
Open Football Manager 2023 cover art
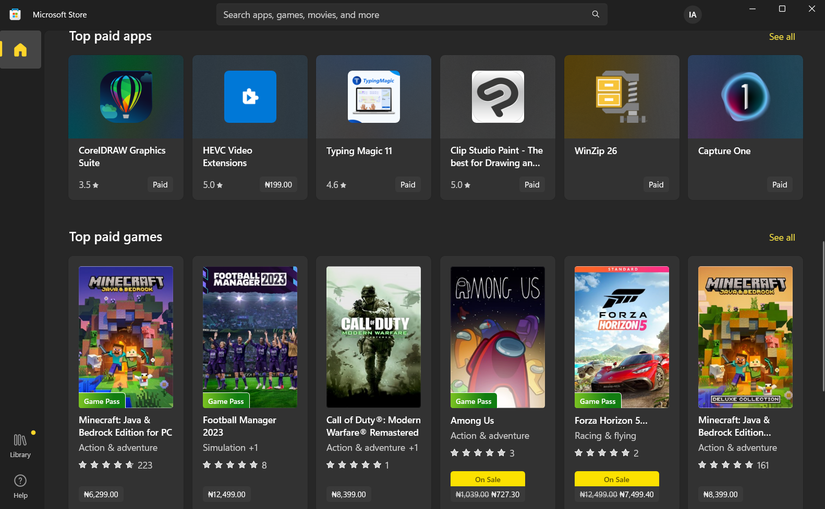250,337
